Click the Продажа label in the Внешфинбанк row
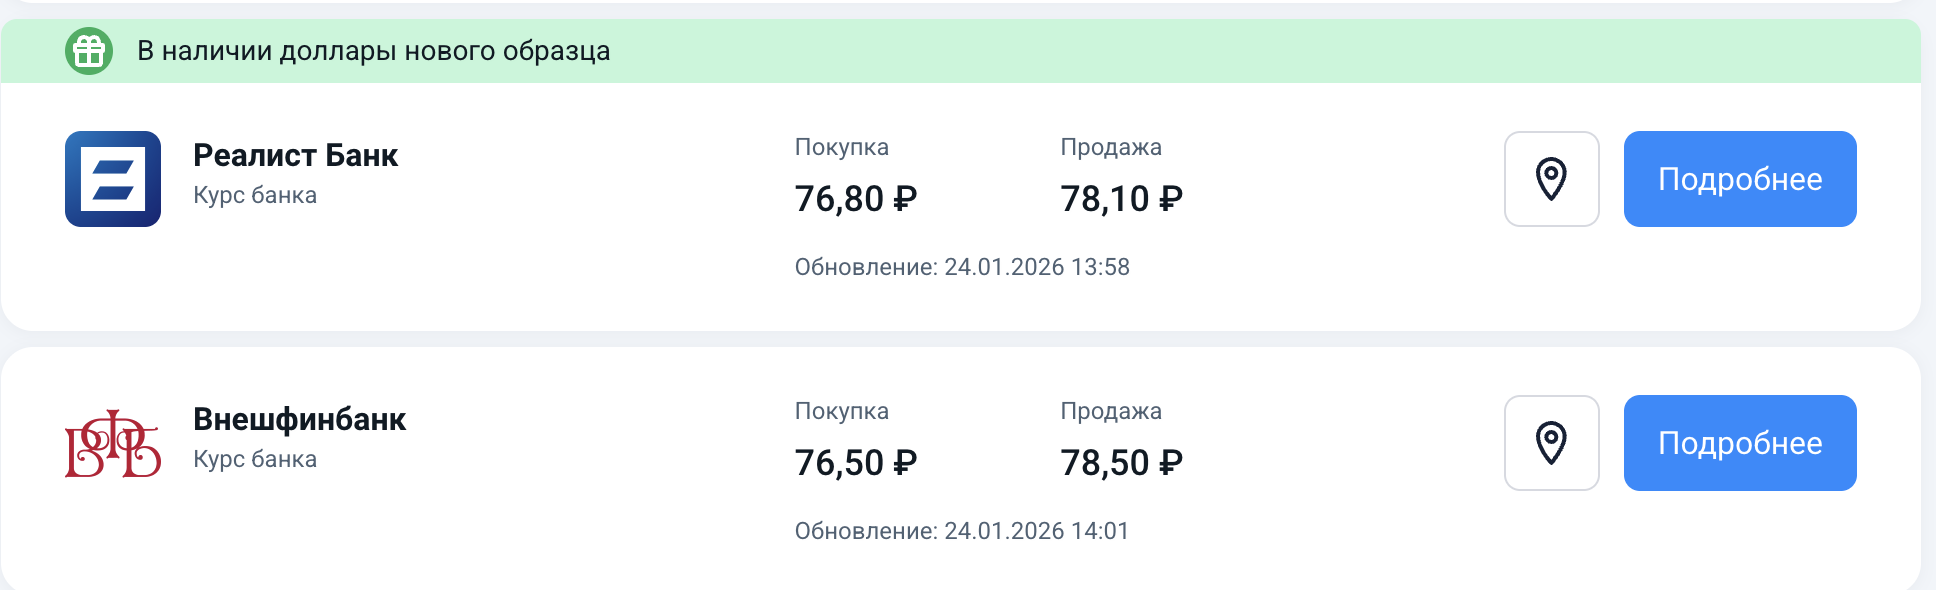This screenshot has width=1936, height=590. [x=1110, y=411]
